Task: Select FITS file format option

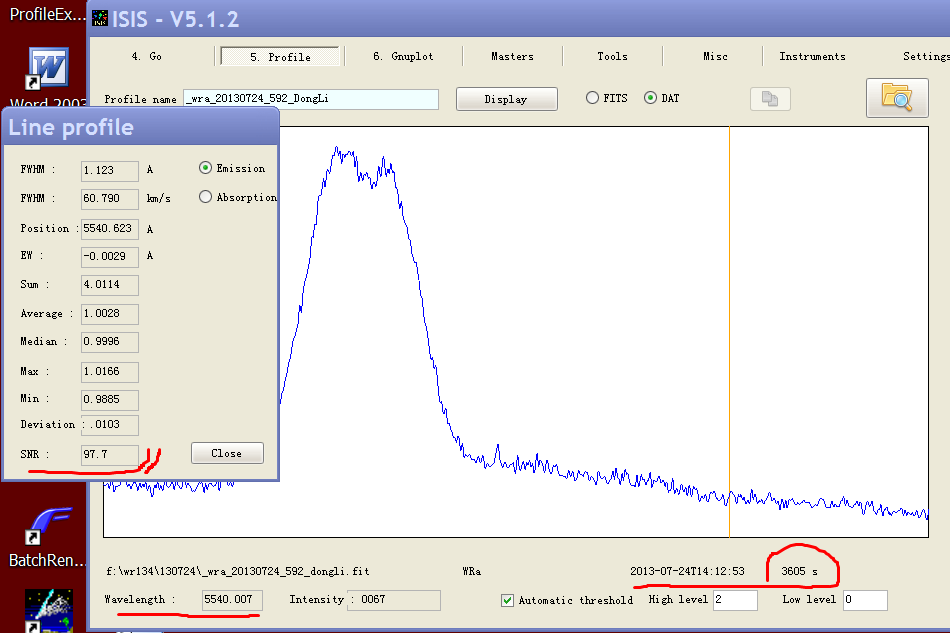Action: pos(593,98)
